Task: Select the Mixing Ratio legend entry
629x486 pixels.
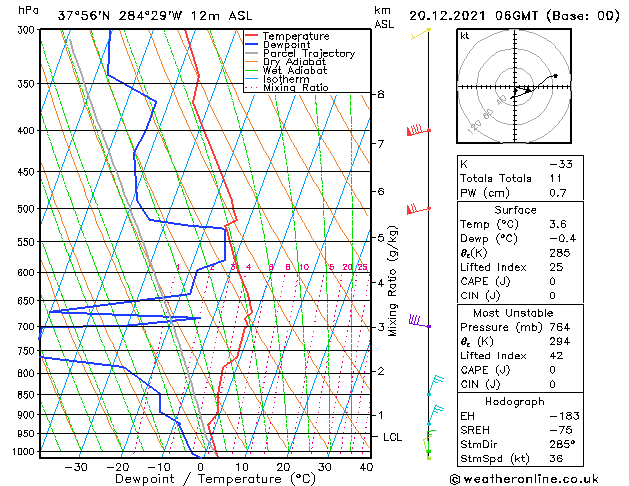Action: (x=287, y=88)
